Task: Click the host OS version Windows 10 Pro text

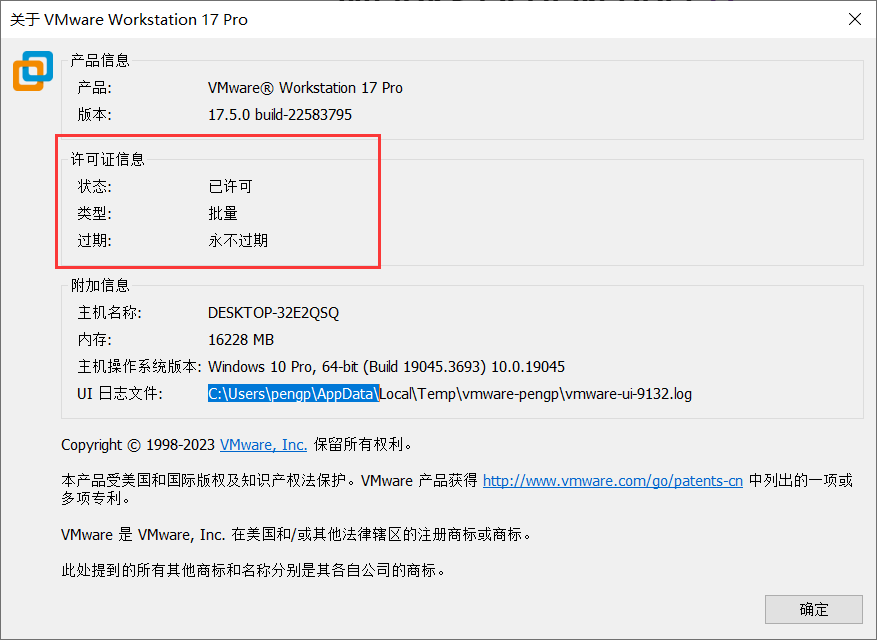Action: tap(386, 367)
